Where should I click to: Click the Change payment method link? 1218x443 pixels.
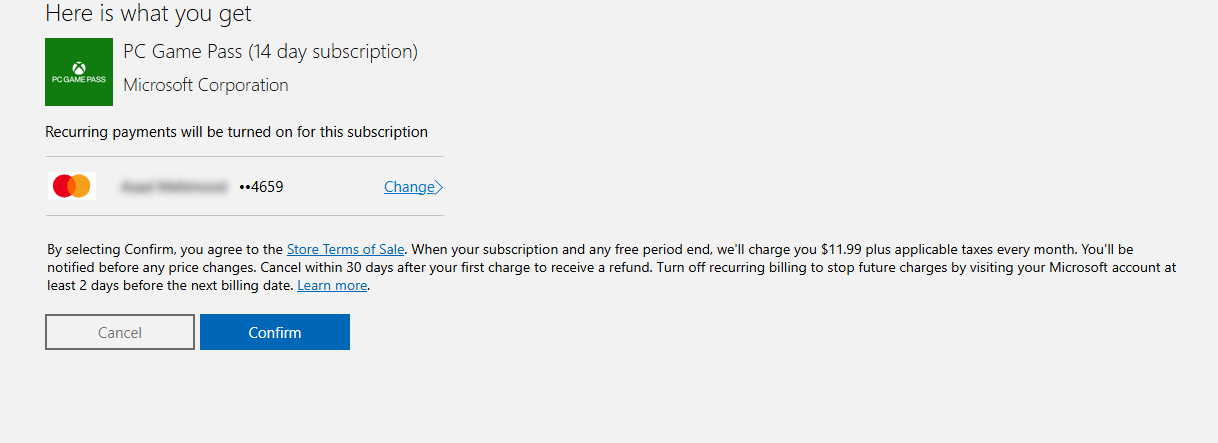coord(409,187)
